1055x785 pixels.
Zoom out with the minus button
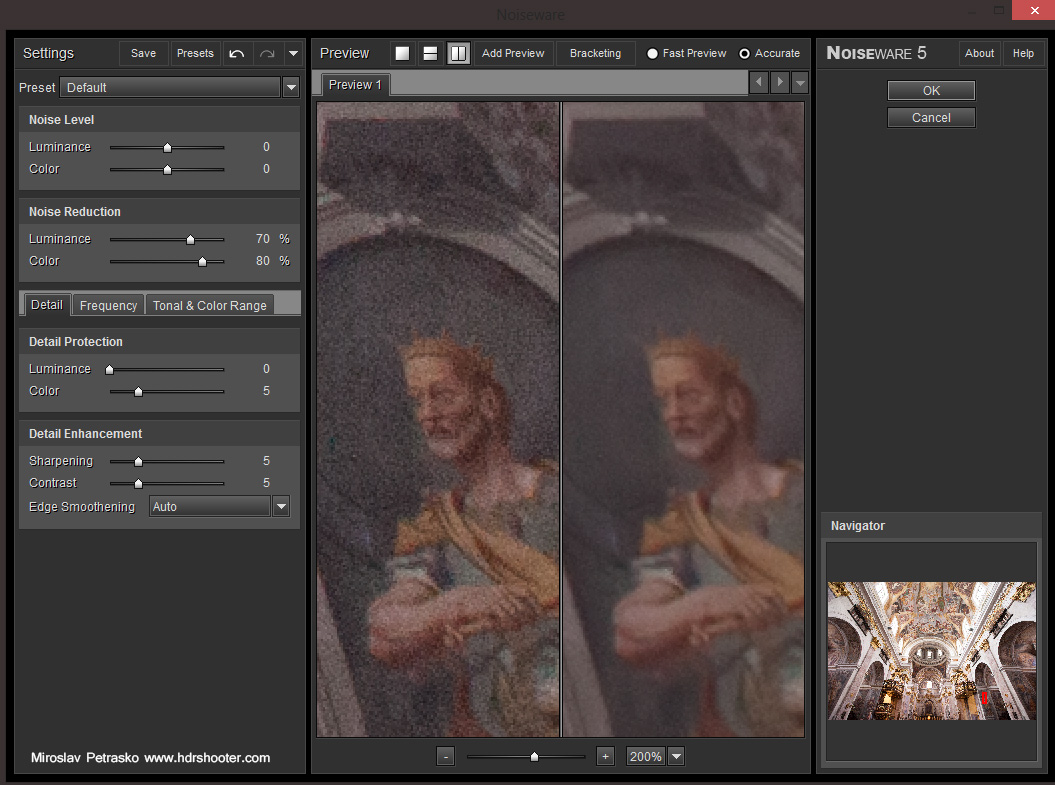pyautogui.click(x=445, y=756)
